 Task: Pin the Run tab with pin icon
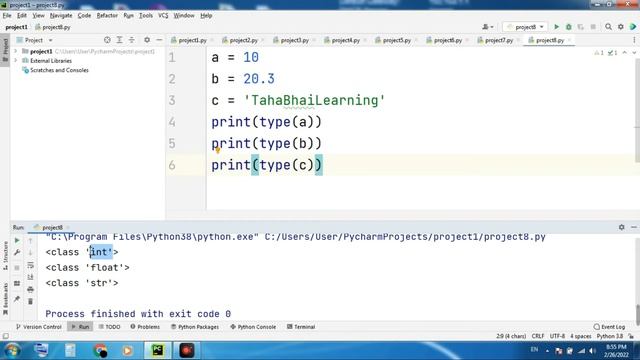coord(17,299)
